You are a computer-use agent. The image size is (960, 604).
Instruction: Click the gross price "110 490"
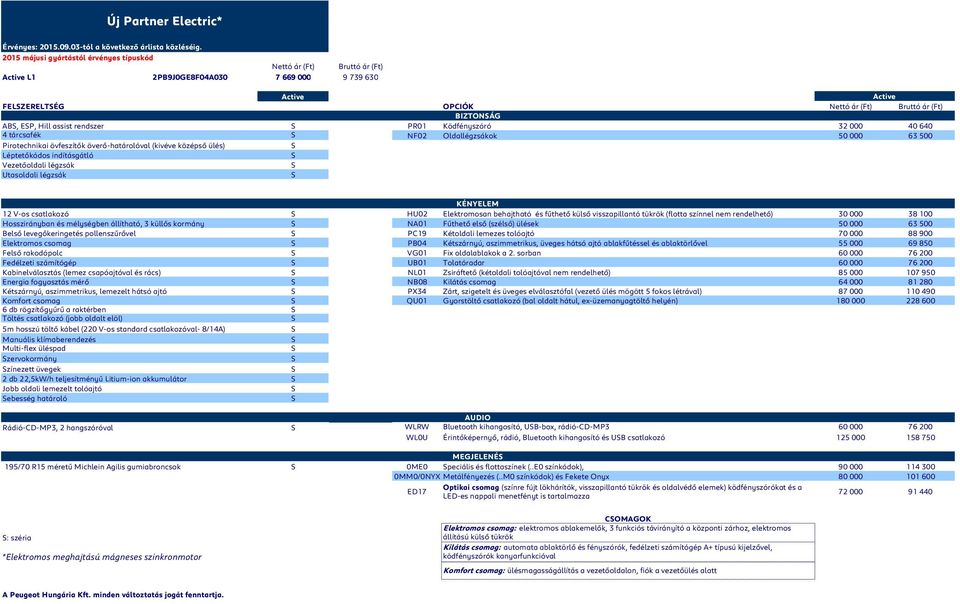(920, 292)
